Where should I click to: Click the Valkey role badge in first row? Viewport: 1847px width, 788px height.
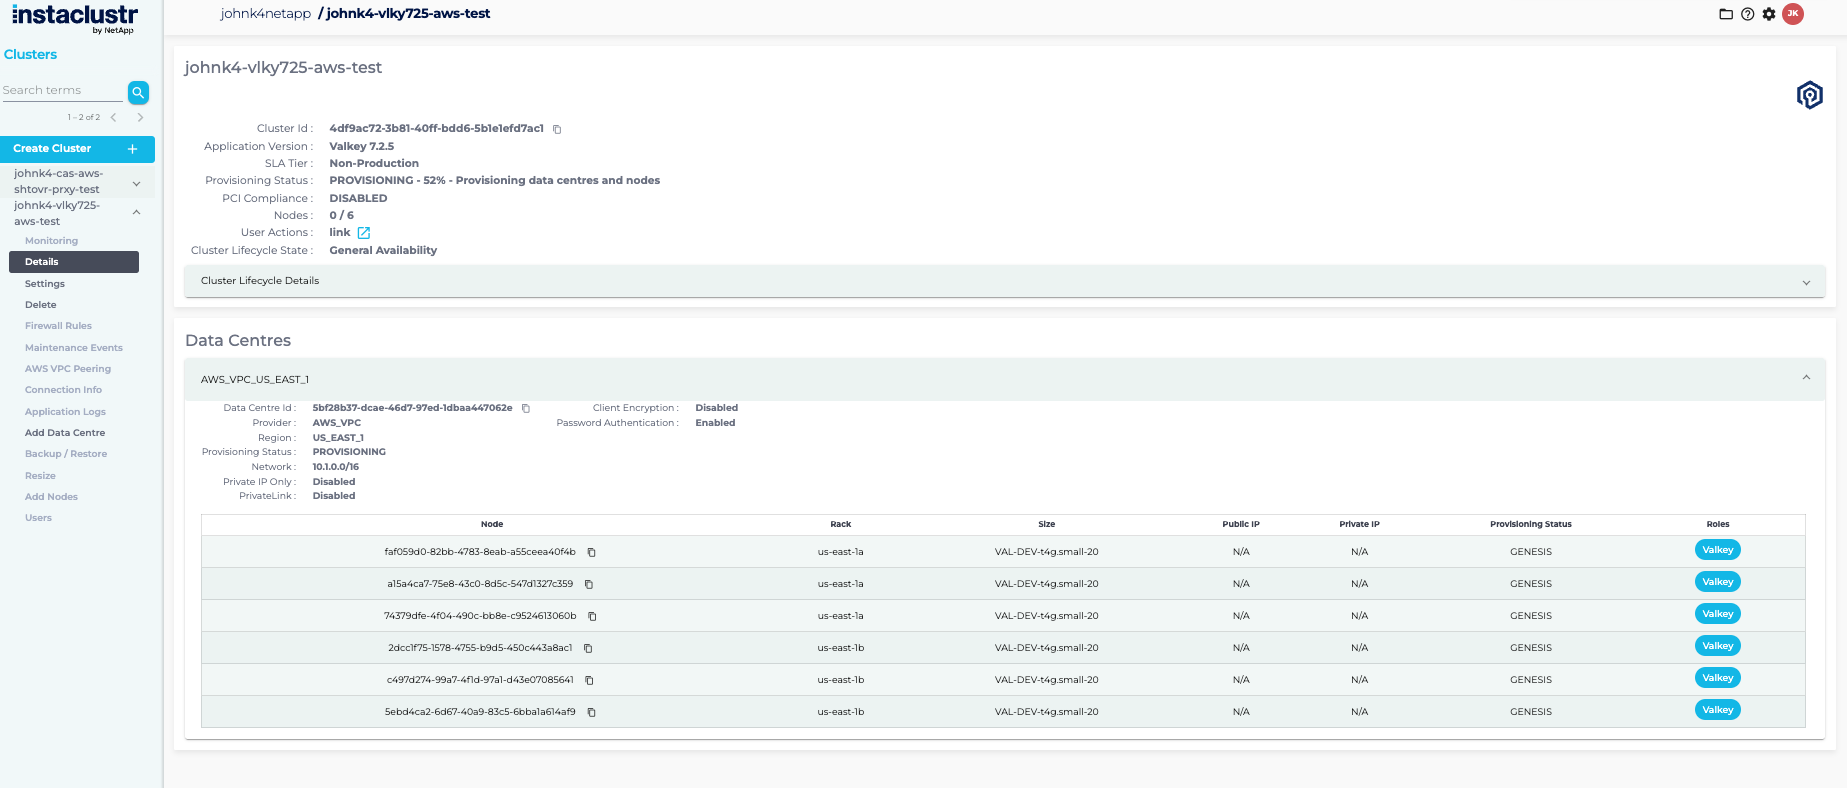1717,550
